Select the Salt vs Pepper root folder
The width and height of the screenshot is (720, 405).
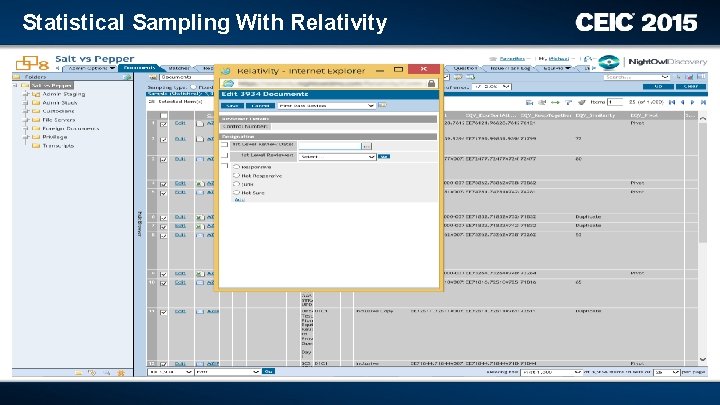(51, 85)
